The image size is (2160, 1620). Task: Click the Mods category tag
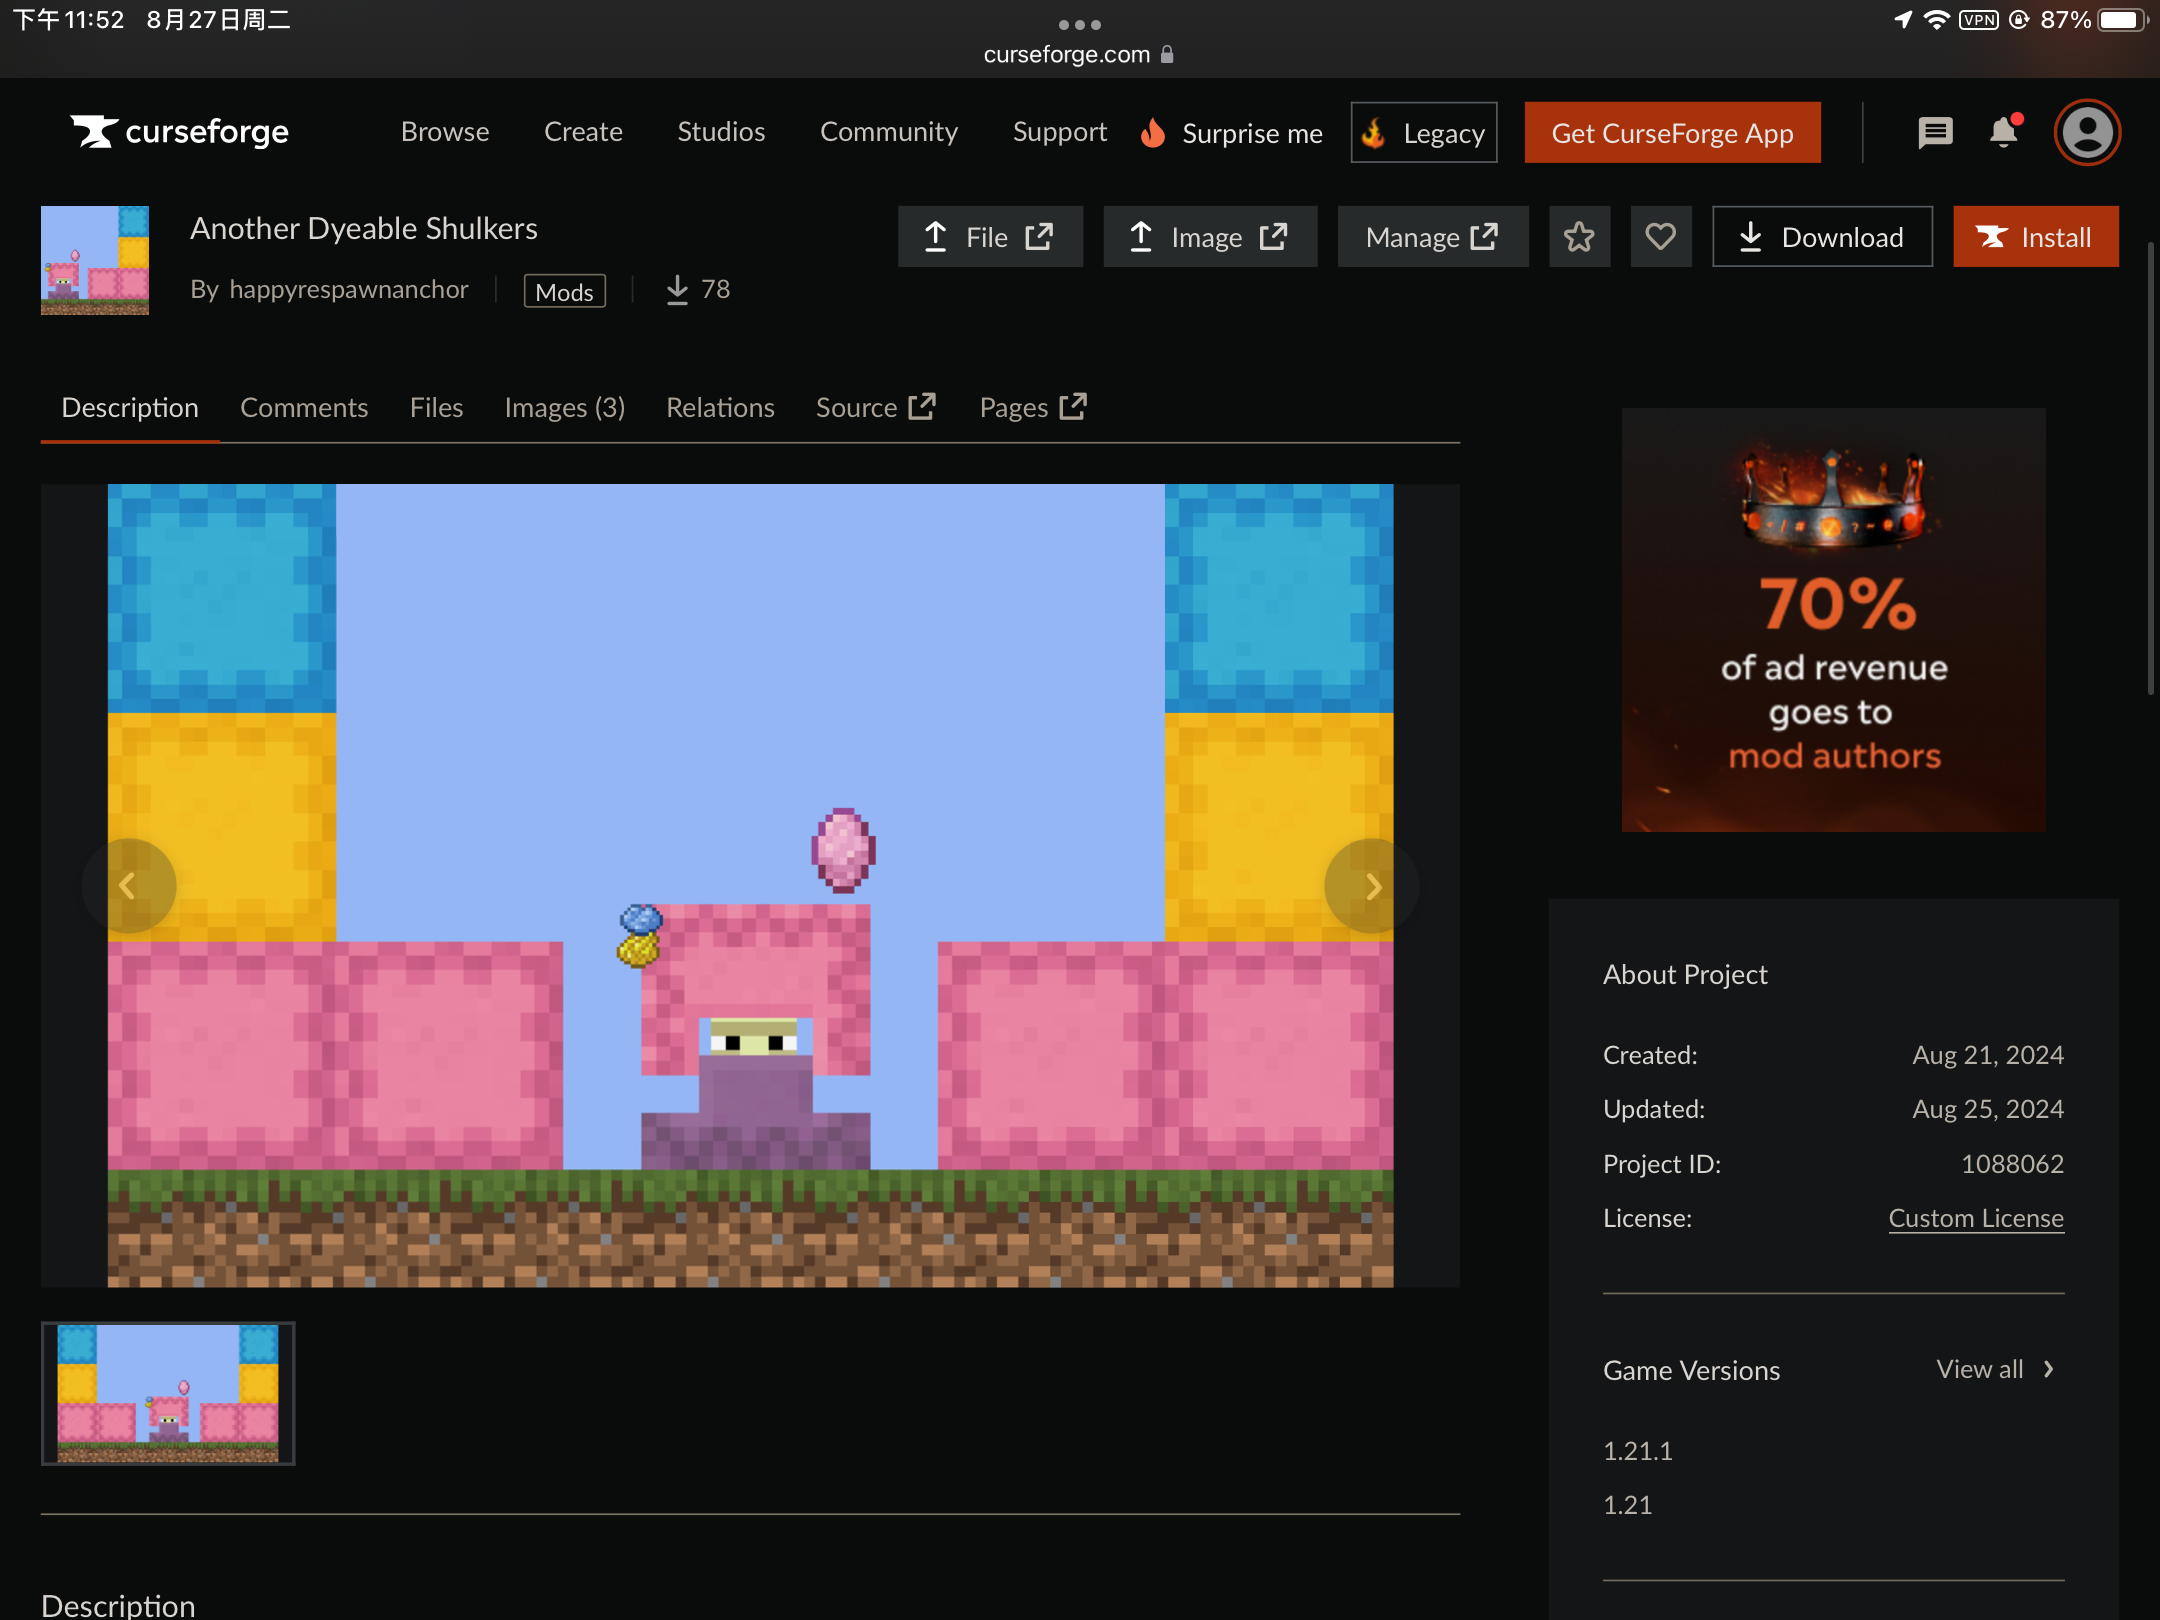point(565,291)
